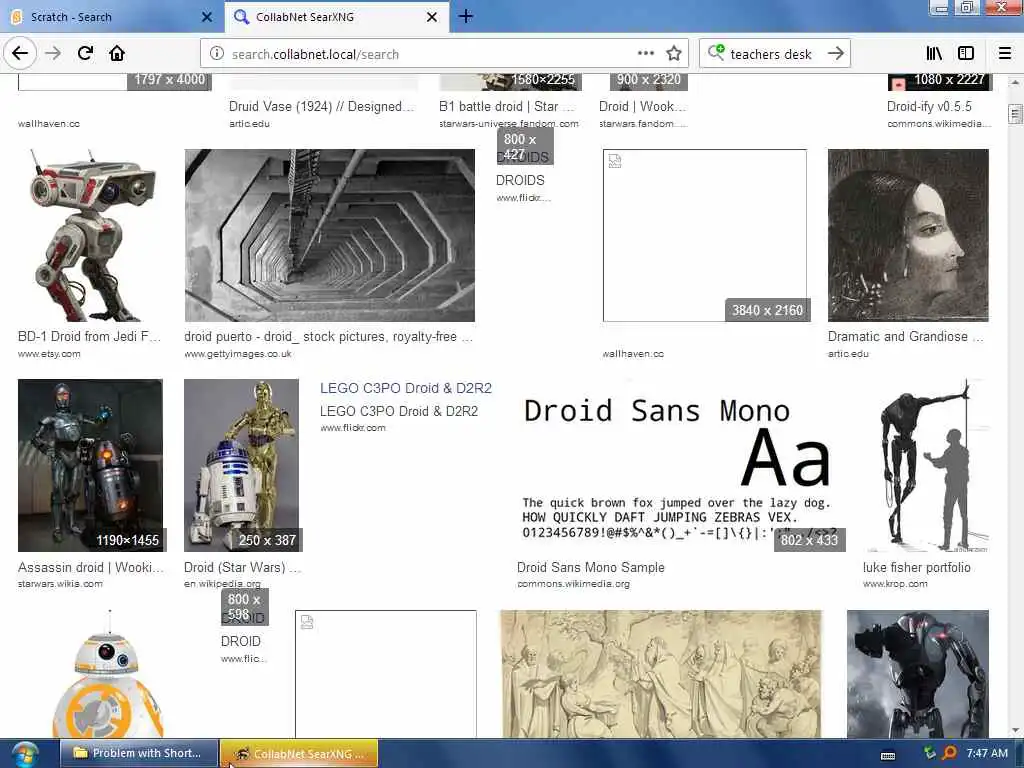Viewport: 1024px width, 768px height.
Task: Click 'www.etsy.com' source text
Action: pyautogui.click(x=49, y=354)
